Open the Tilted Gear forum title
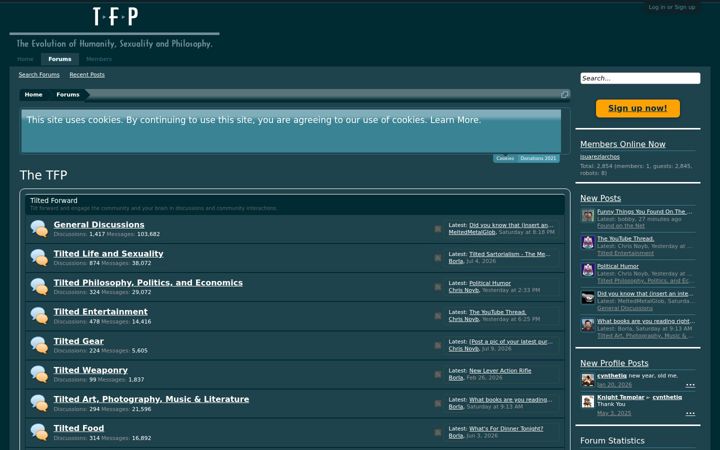Image resolution: width=720 pixels, height=450 pixels. tap(79, 341)
